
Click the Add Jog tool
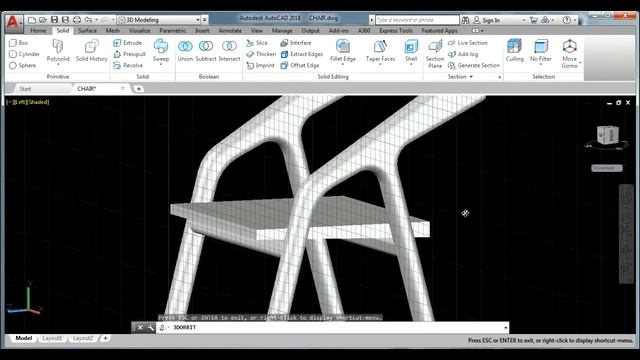click(x=463, y=54)
